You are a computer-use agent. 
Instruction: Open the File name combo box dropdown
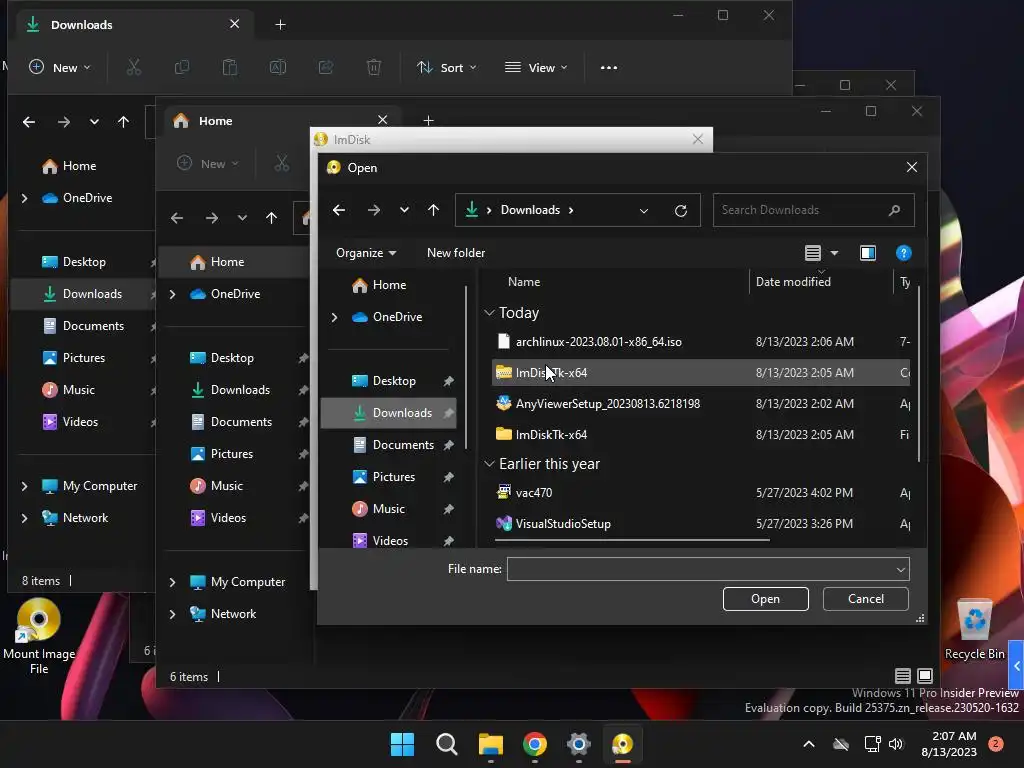[x=901, y=569]
